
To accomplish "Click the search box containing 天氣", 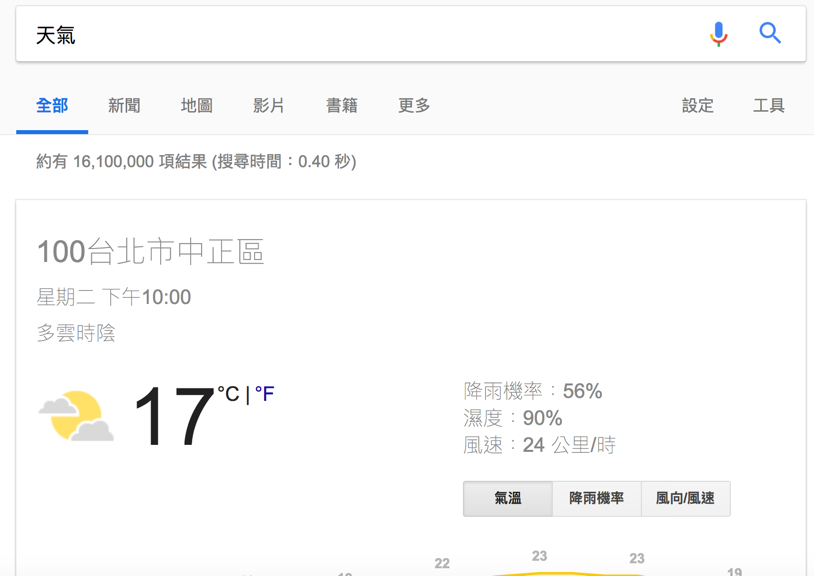I will (360, 35).
